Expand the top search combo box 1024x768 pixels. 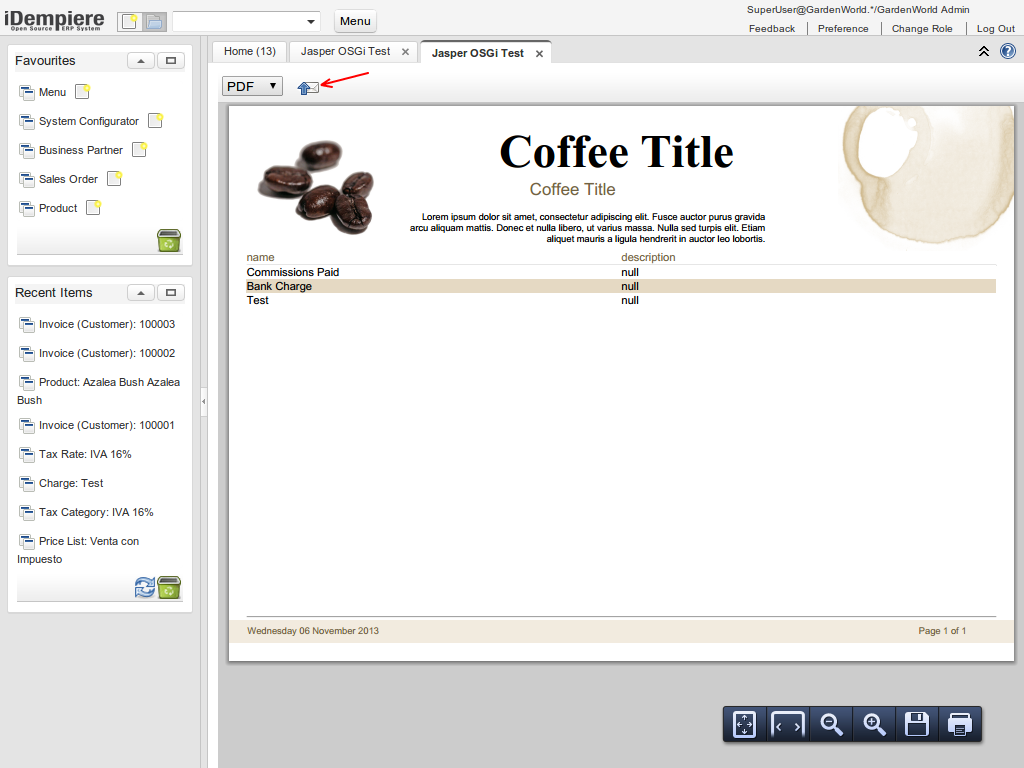click(311, 21)
